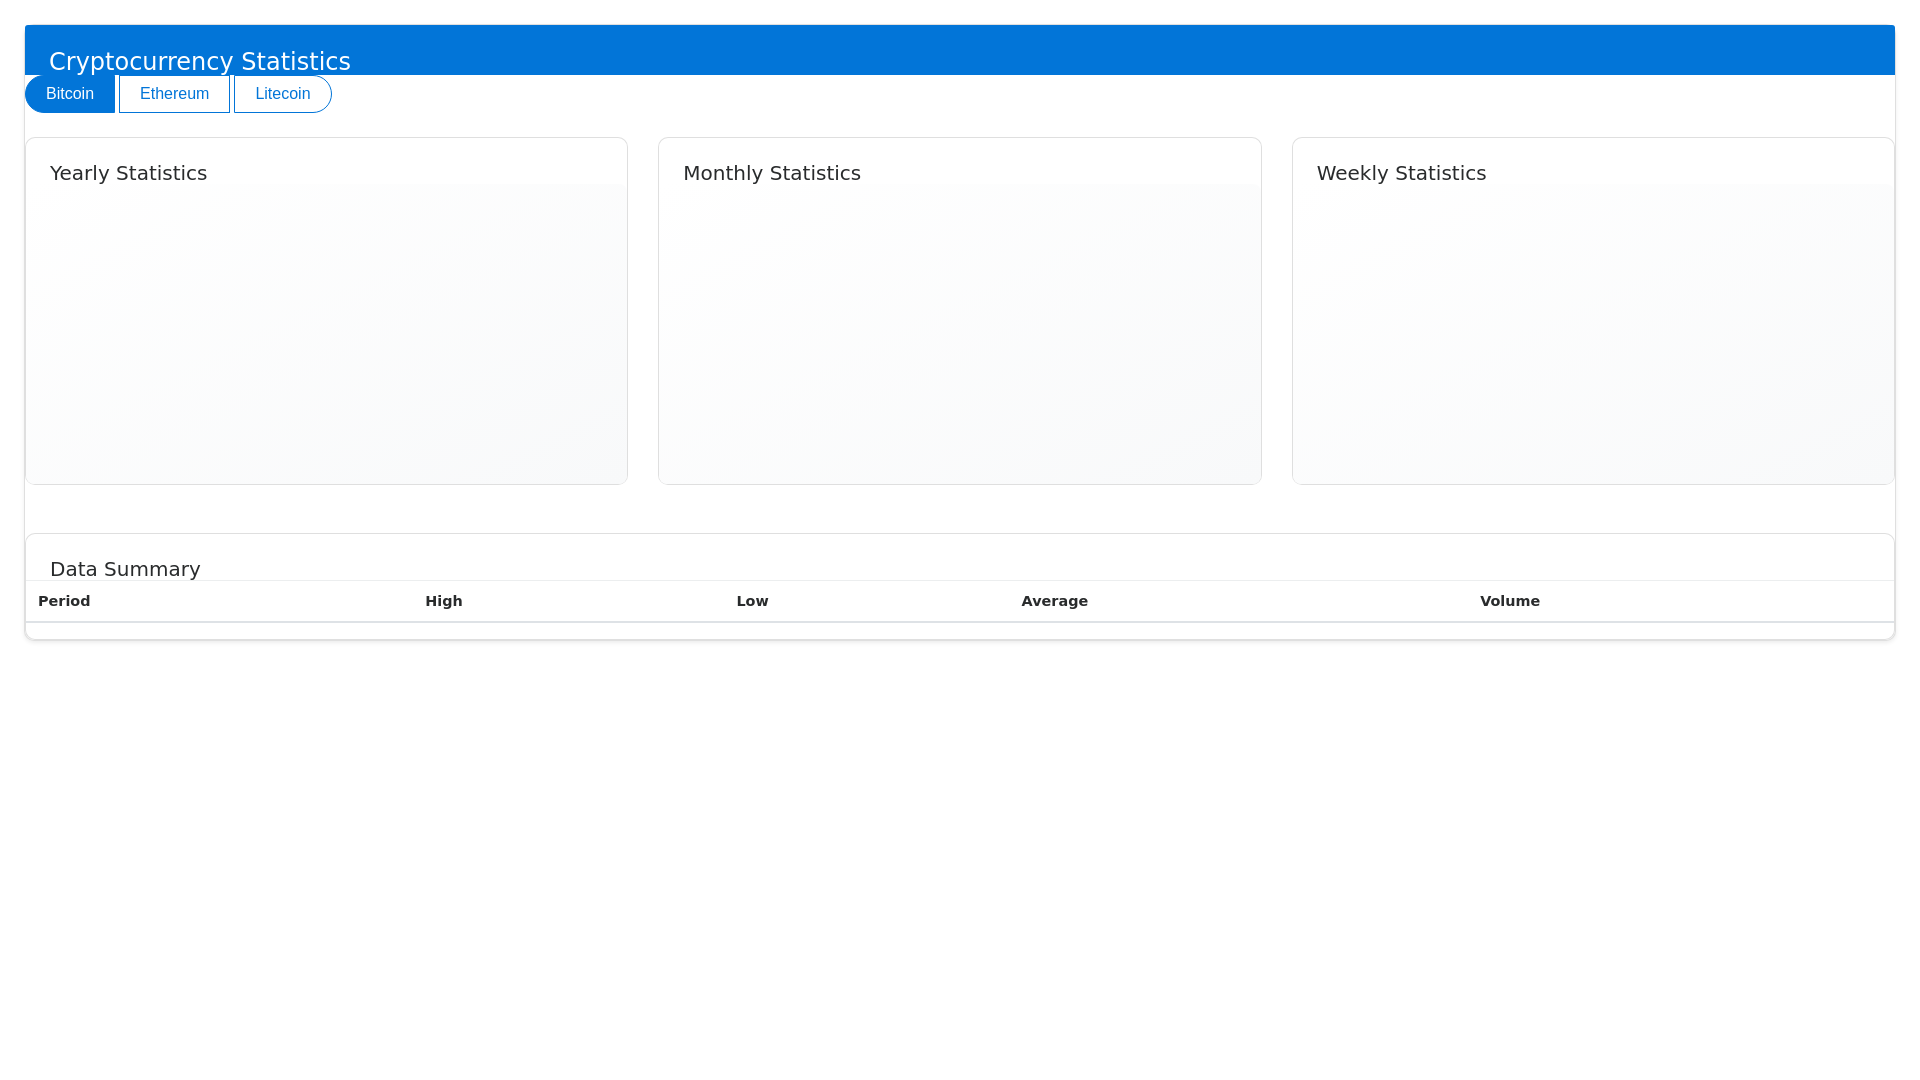Click the Data Summary heading
Image resolution: width=1920 pixels, height=1080 pixels.
click(x=125, y=569)
